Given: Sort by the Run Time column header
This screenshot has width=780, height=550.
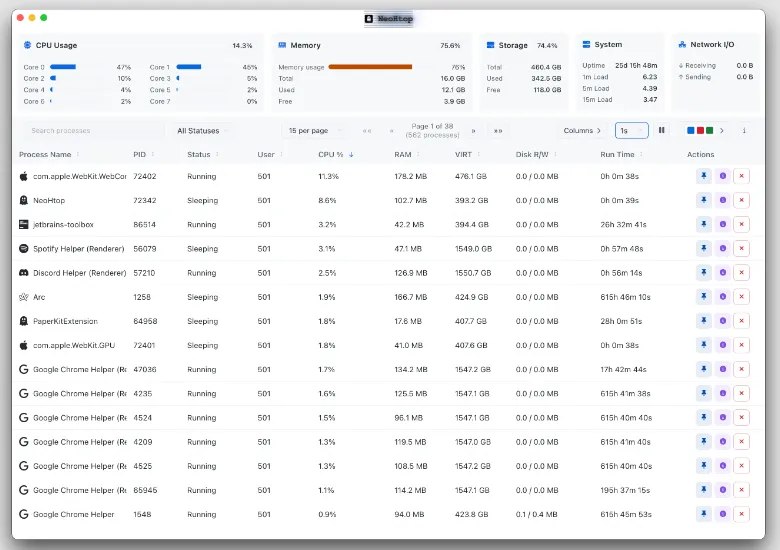Looking at the screenshot, I should coord(620,155).
